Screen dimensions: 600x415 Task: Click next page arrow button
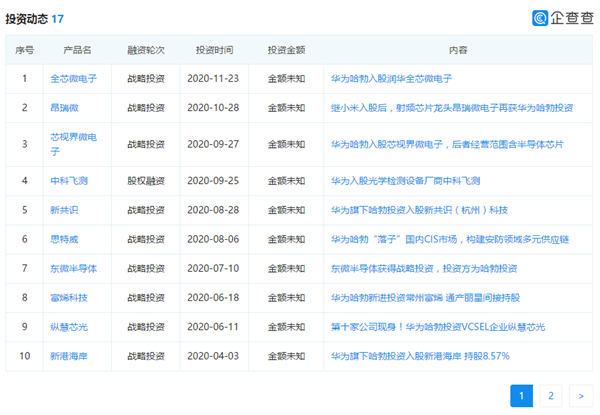581,396
